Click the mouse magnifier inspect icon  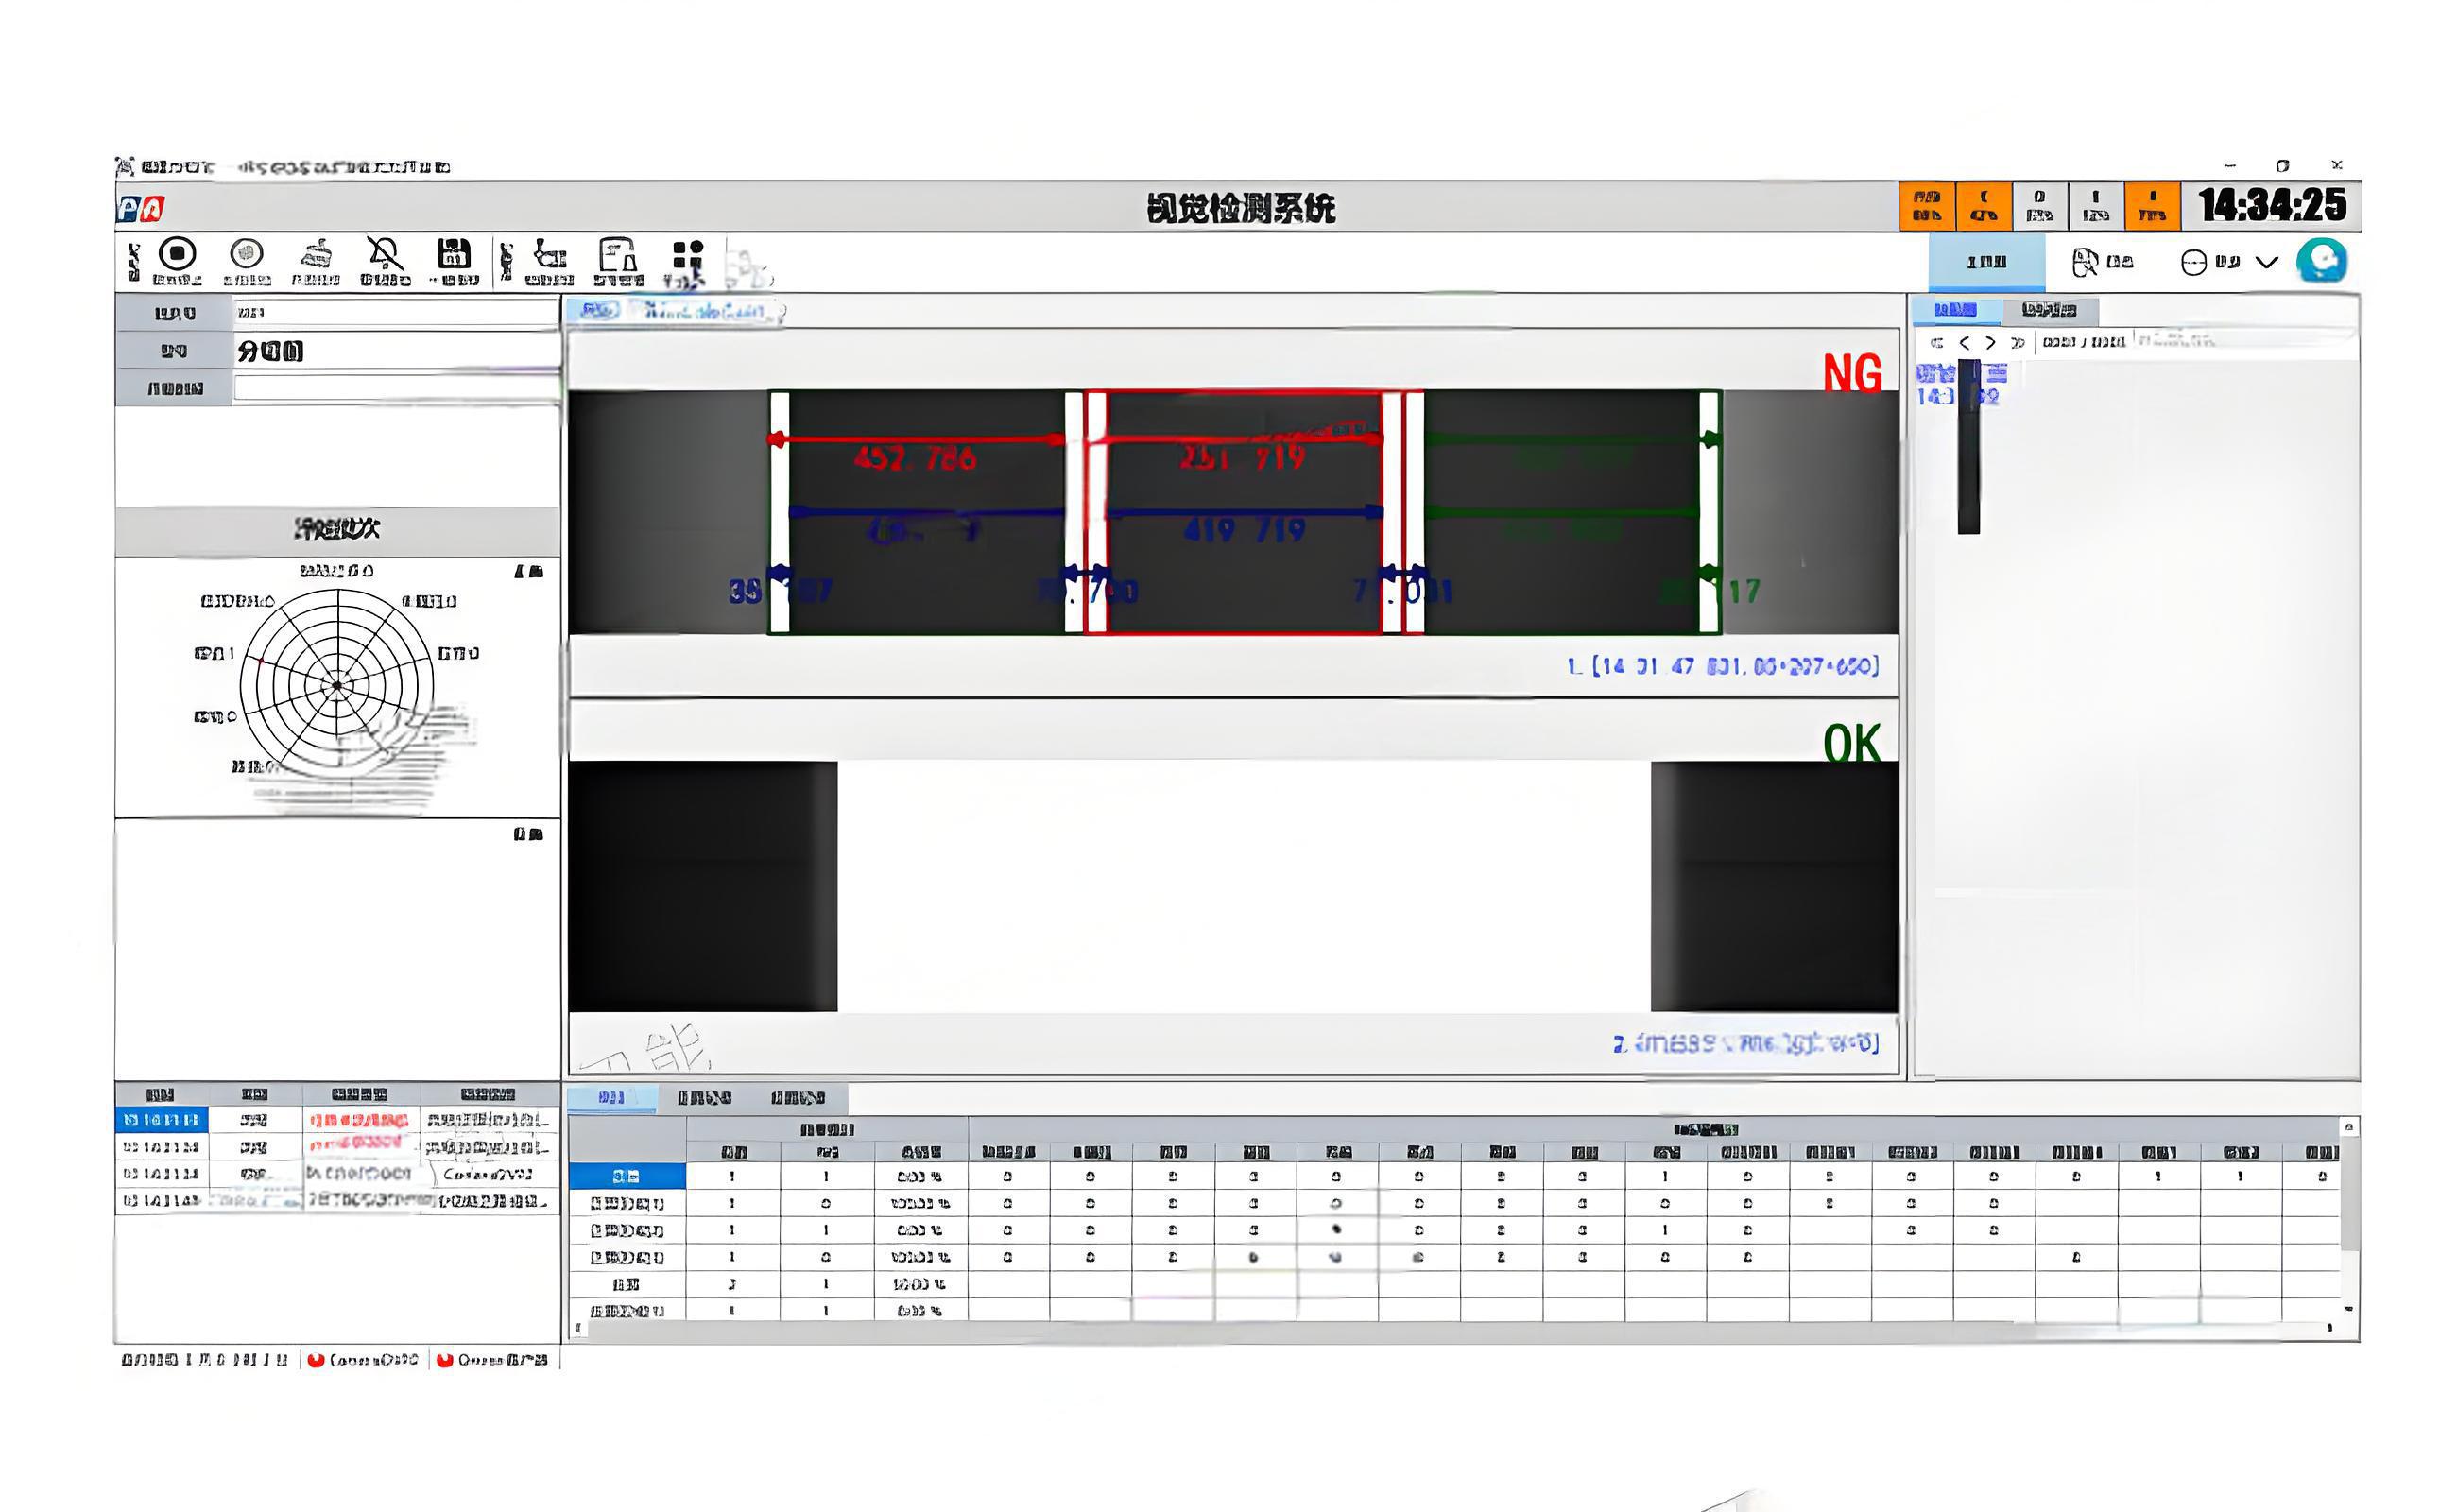pyautogui.click(x=2085, y=262)
